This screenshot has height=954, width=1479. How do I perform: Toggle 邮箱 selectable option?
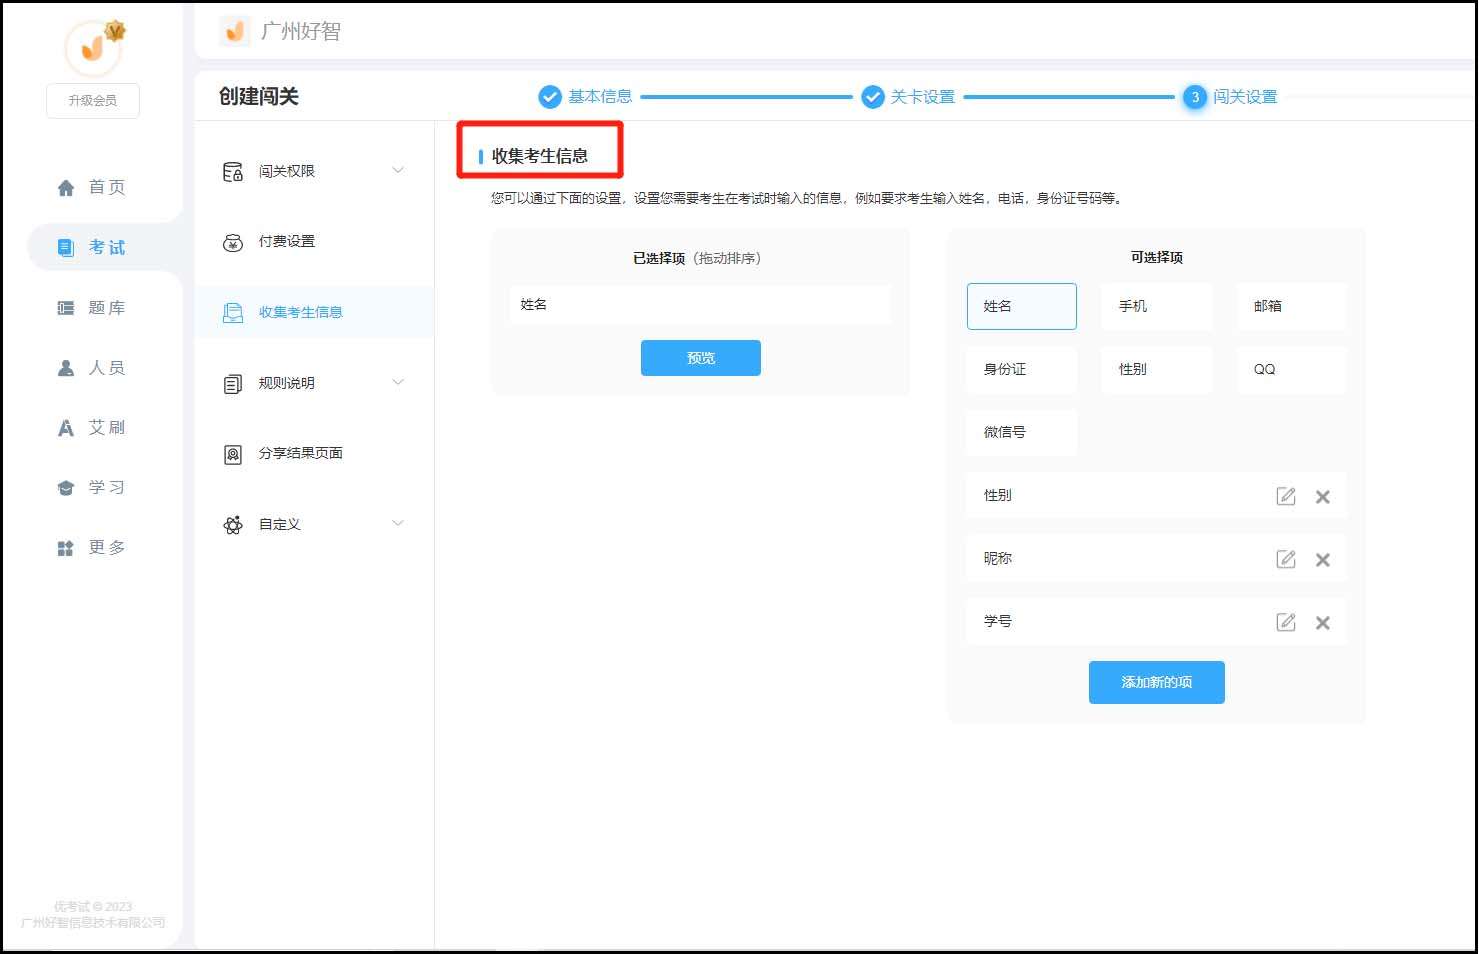1291,306
